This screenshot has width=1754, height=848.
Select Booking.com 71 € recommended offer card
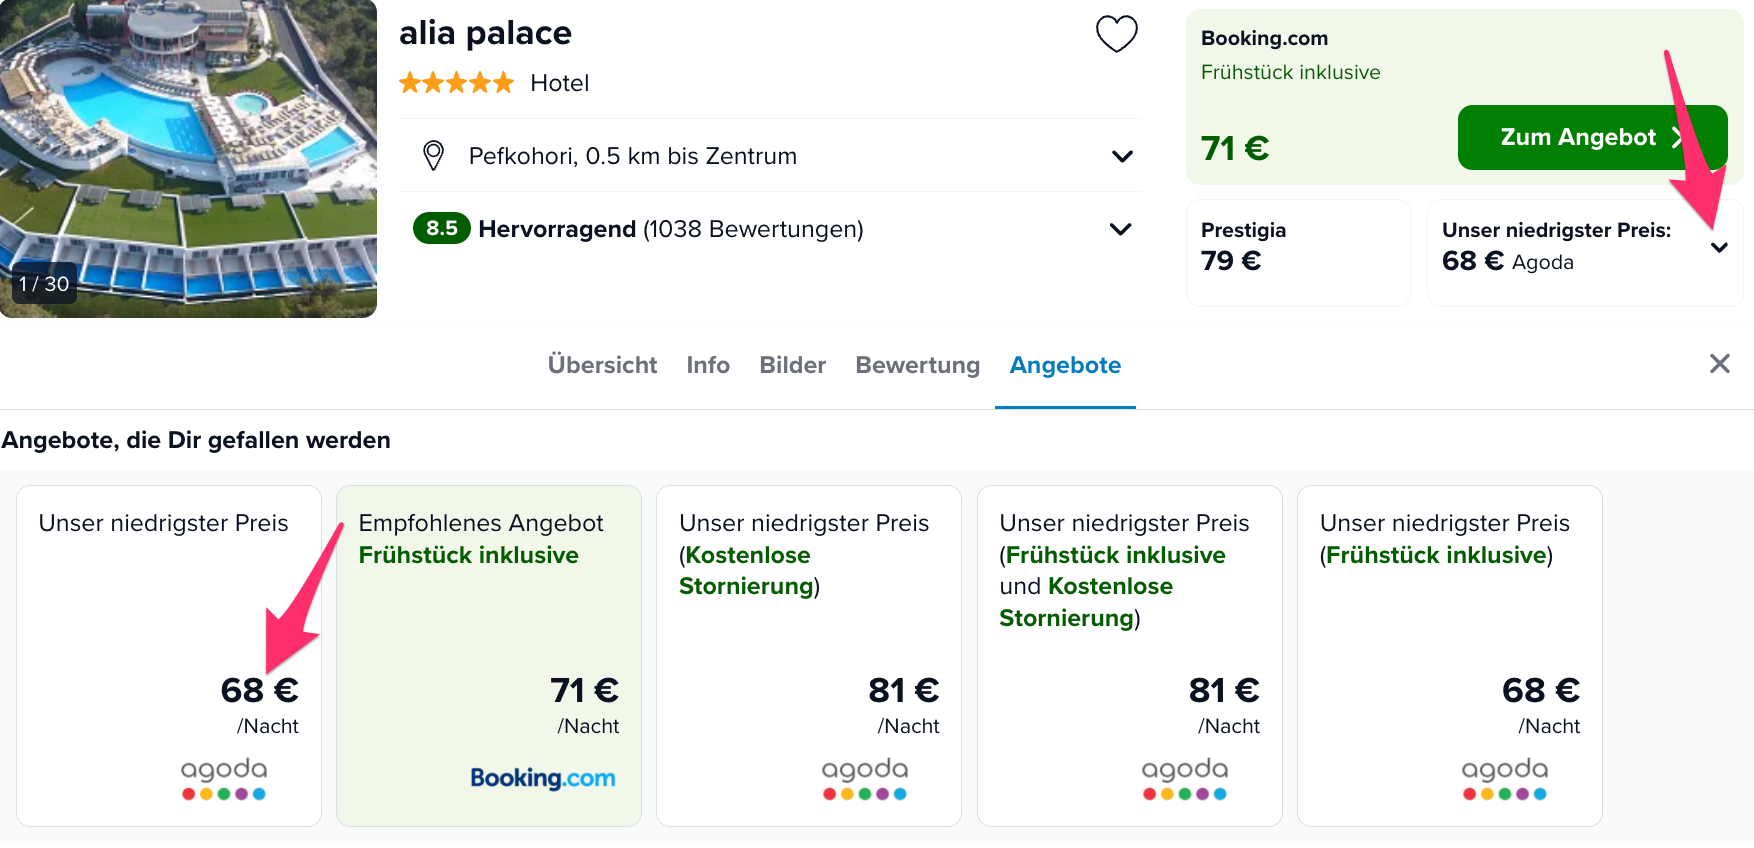pos(489,656)
